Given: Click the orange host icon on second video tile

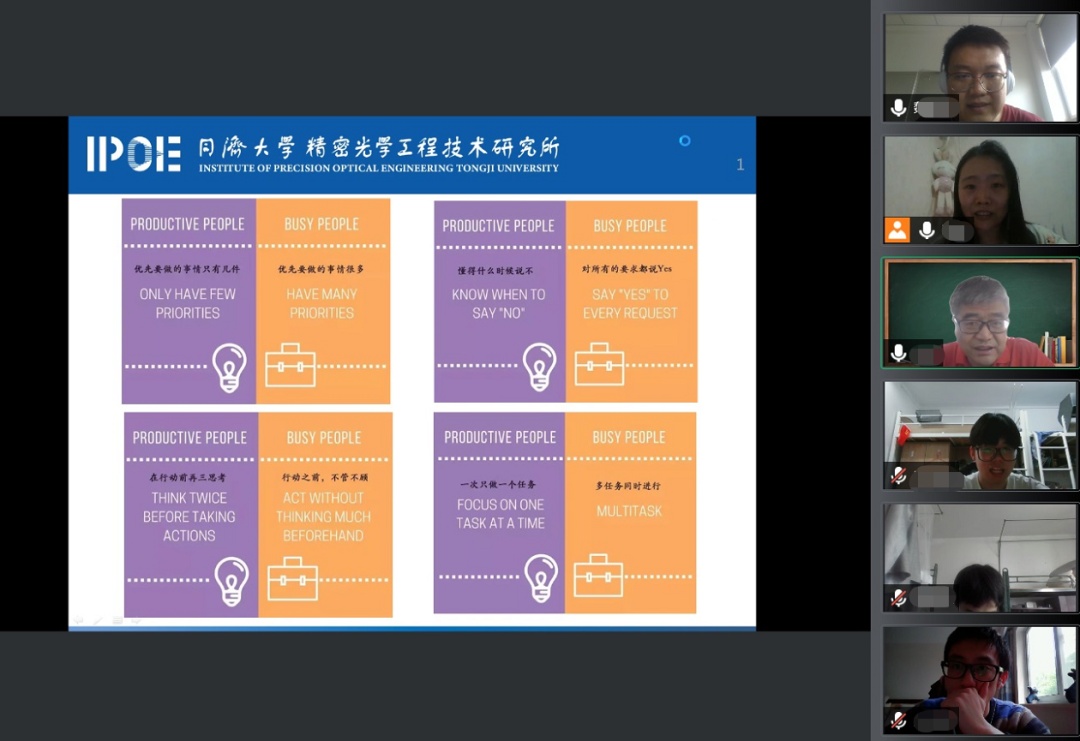Looking at the screenshot, I should pyautogui.click(x=897, y=230).
